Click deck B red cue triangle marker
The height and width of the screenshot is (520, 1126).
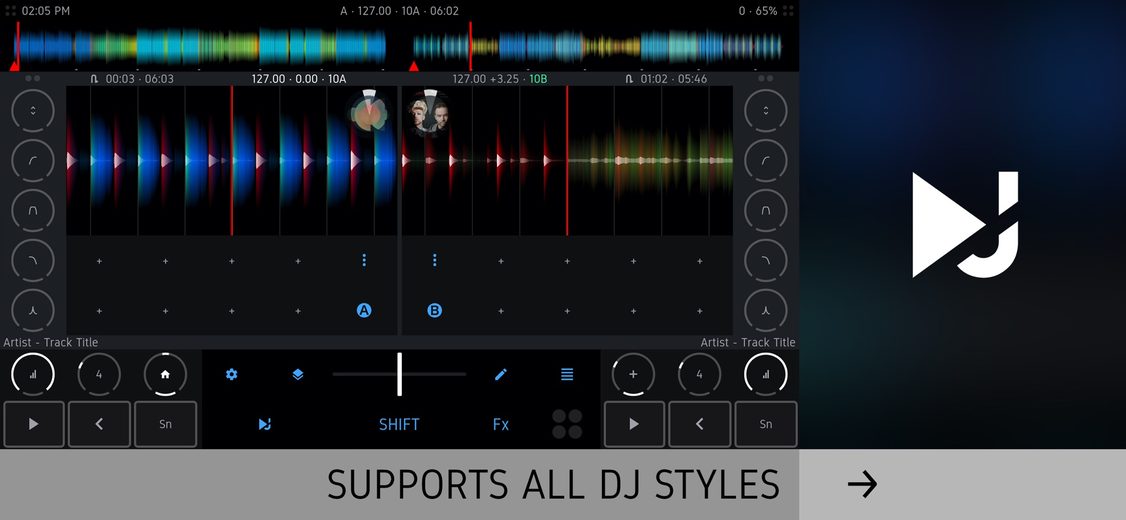click(x=414, y=66)
